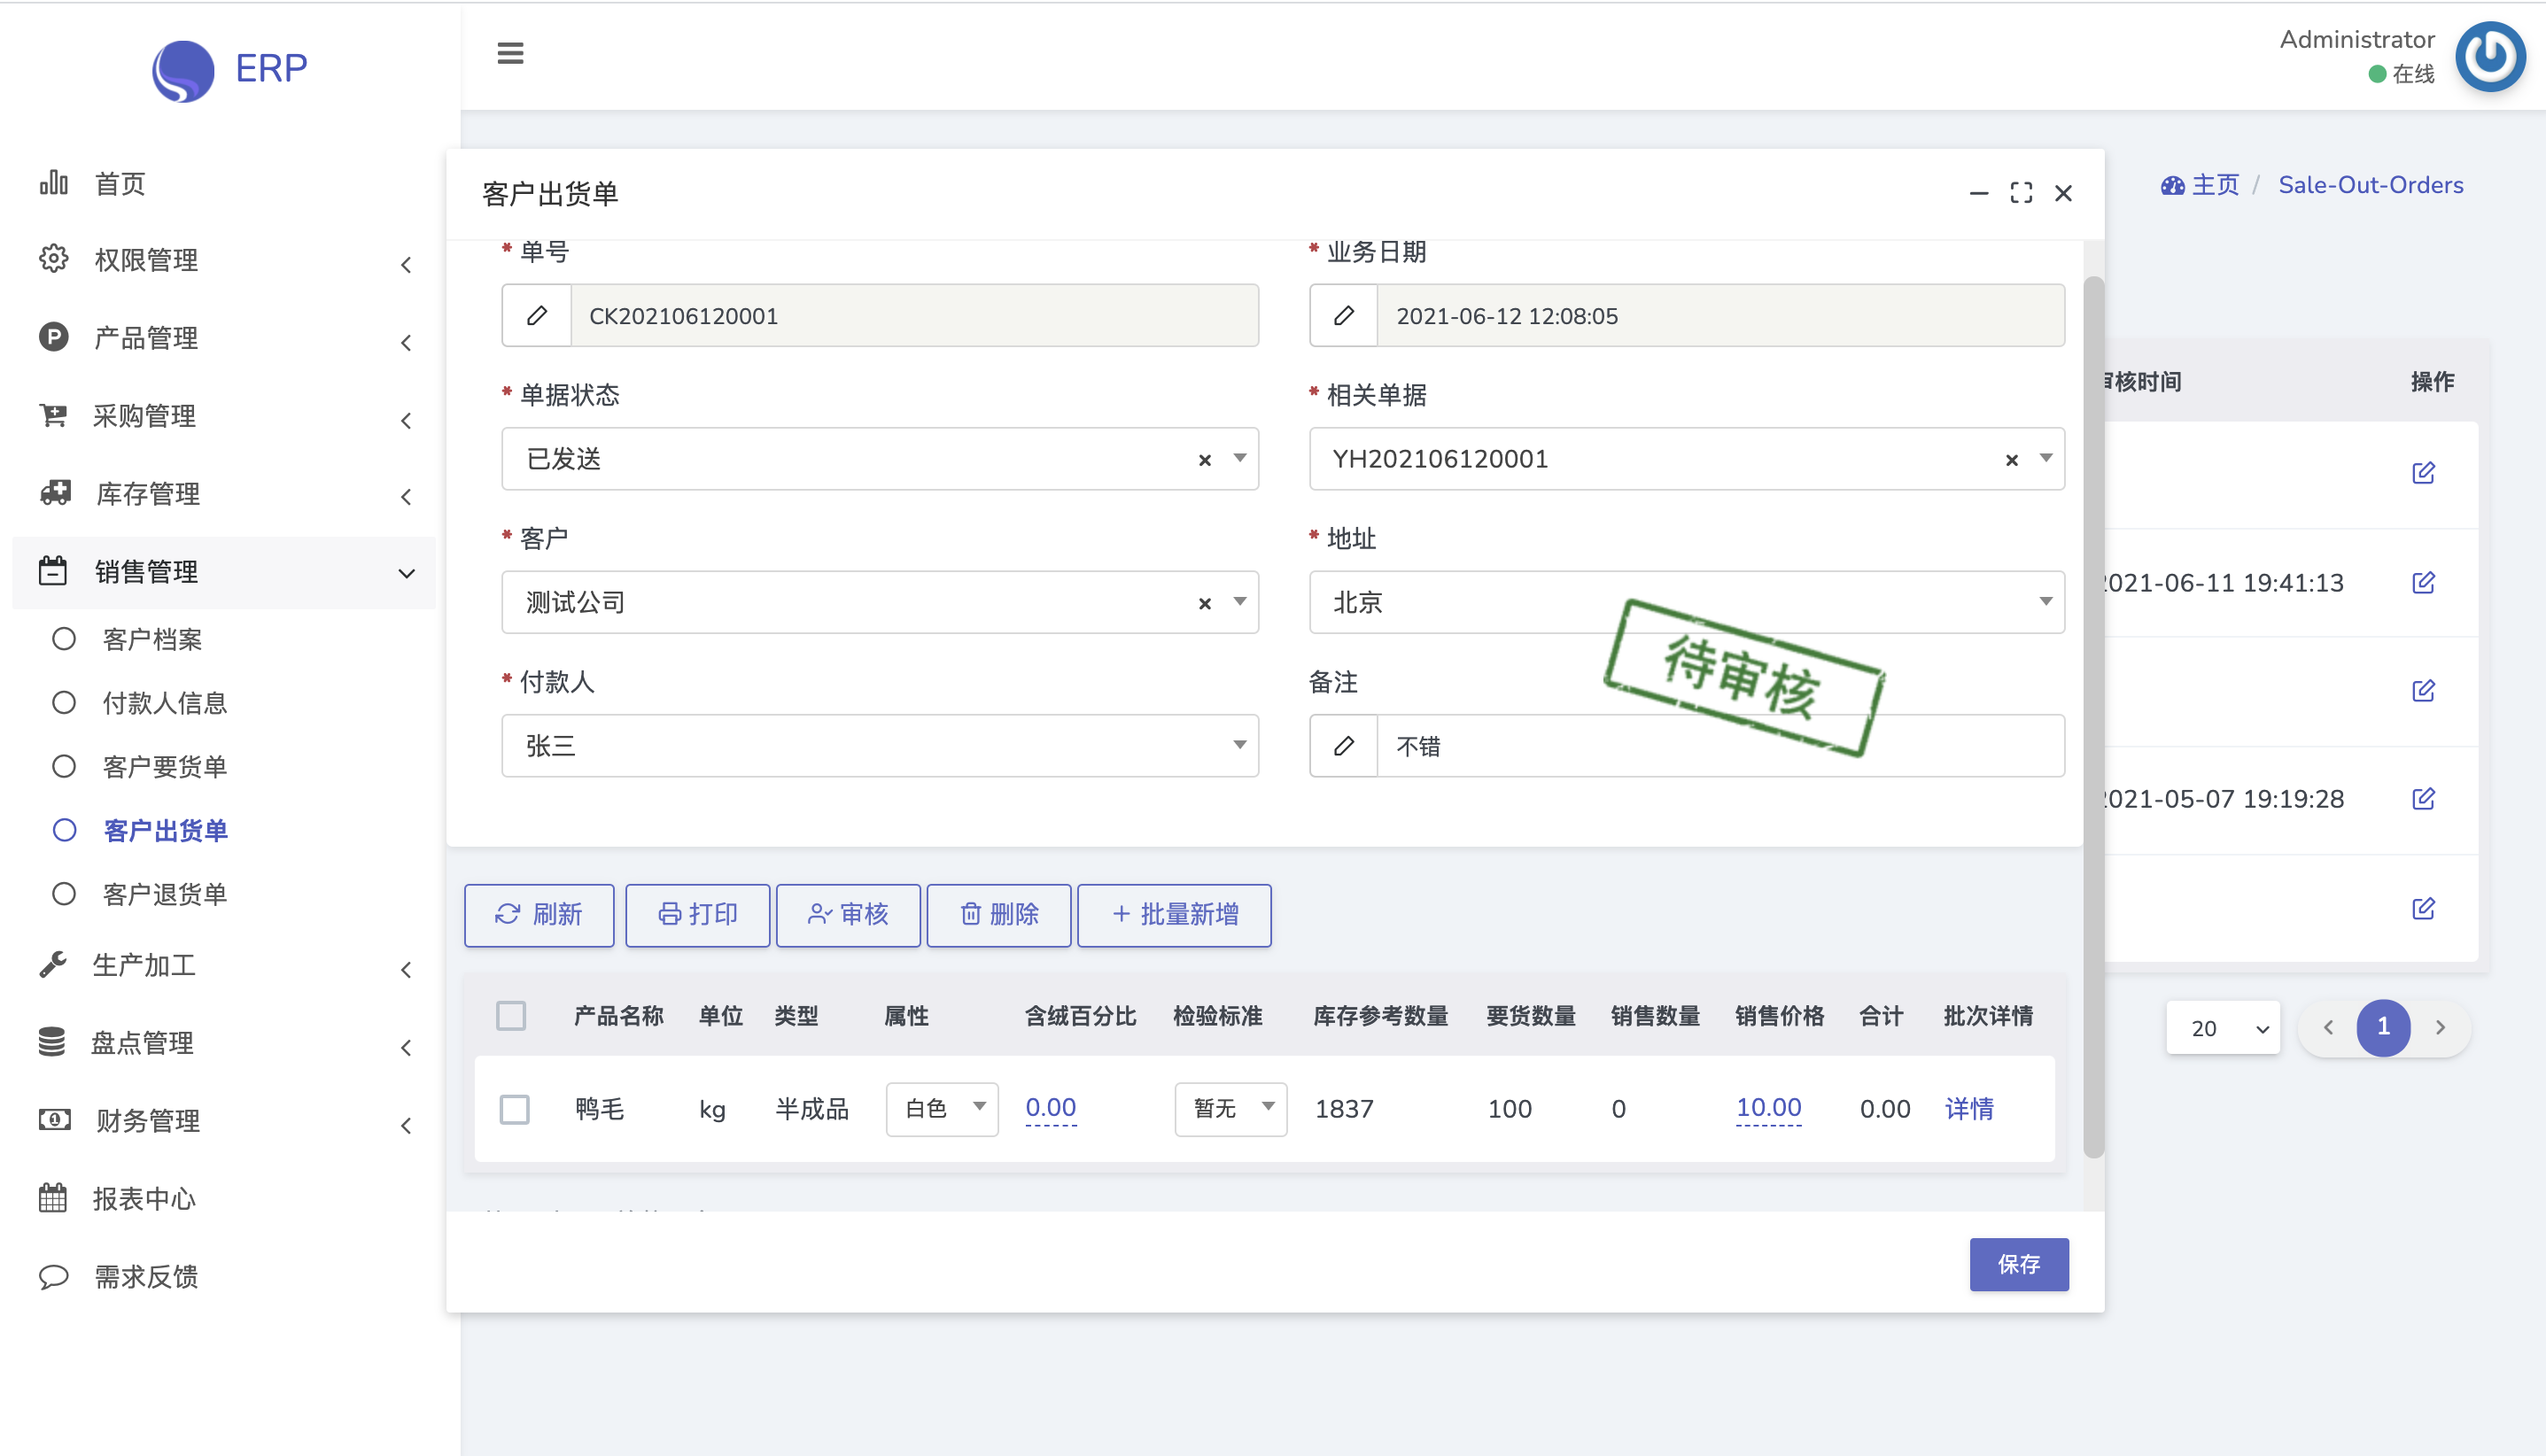Click the 审核 button
The image size is (2546, 1456).
(x=848, y=914)
